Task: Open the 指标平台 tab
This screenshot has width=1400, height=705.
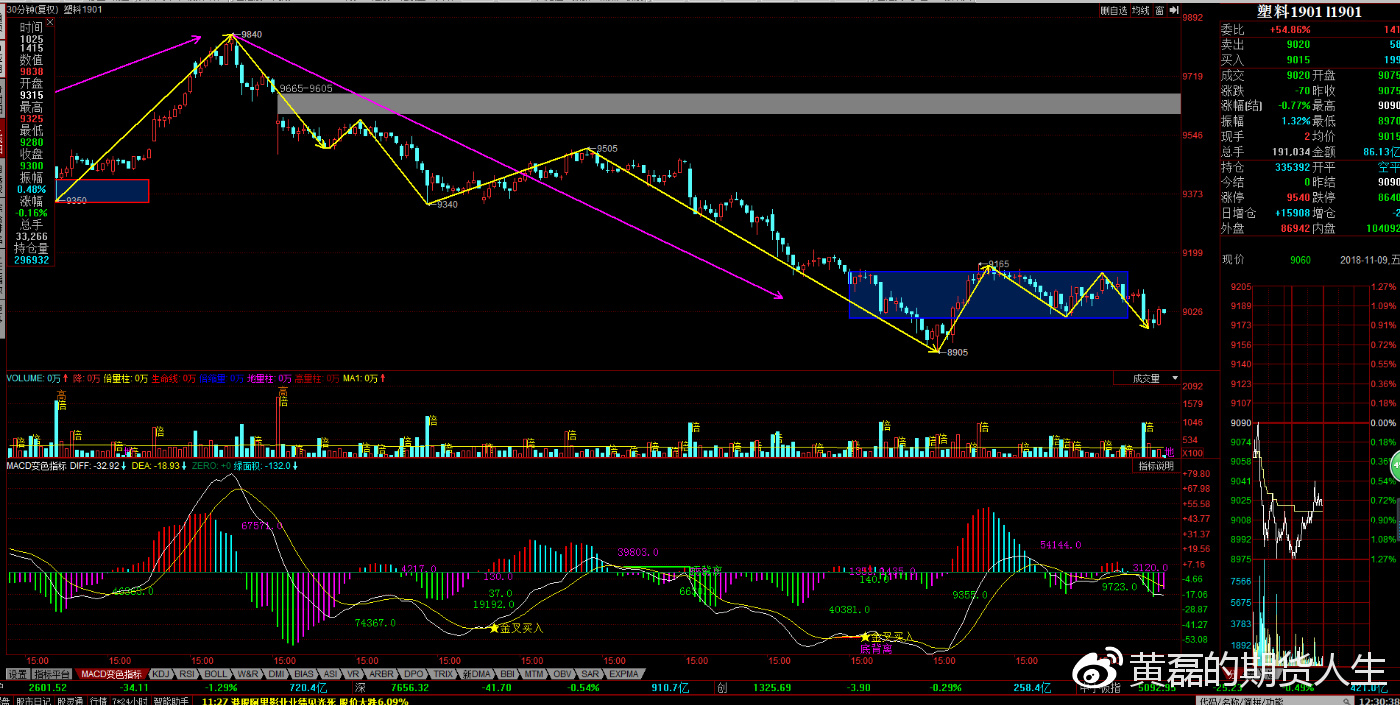Action: coord(52,674)
